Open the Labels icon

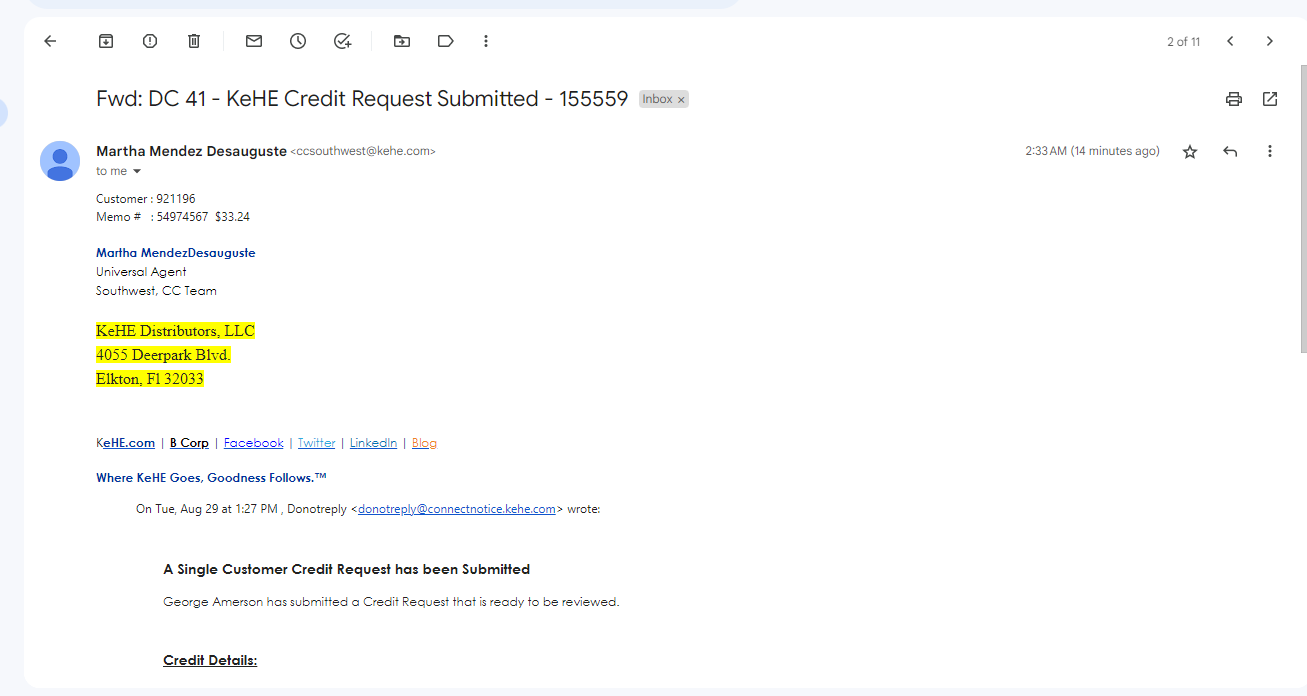point(446,41)
